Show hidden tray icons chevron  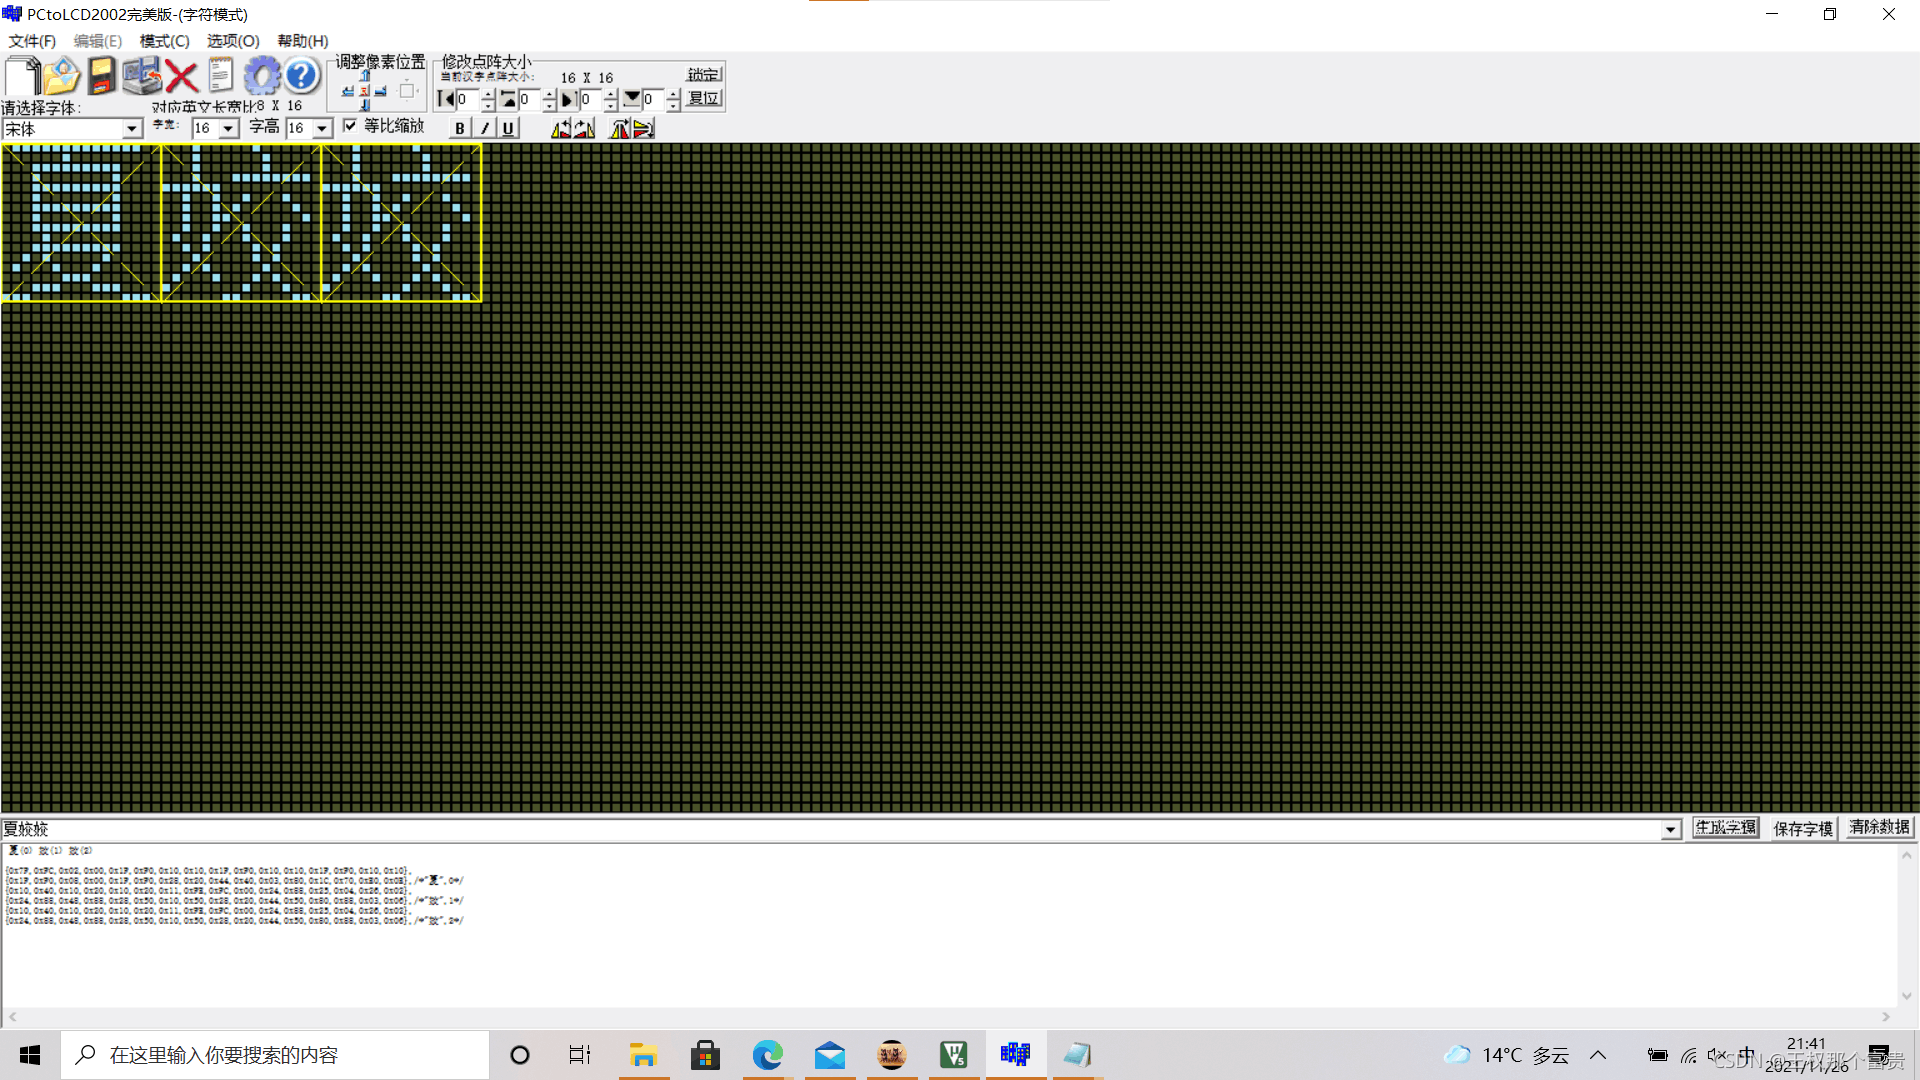coord(1598,1055)
